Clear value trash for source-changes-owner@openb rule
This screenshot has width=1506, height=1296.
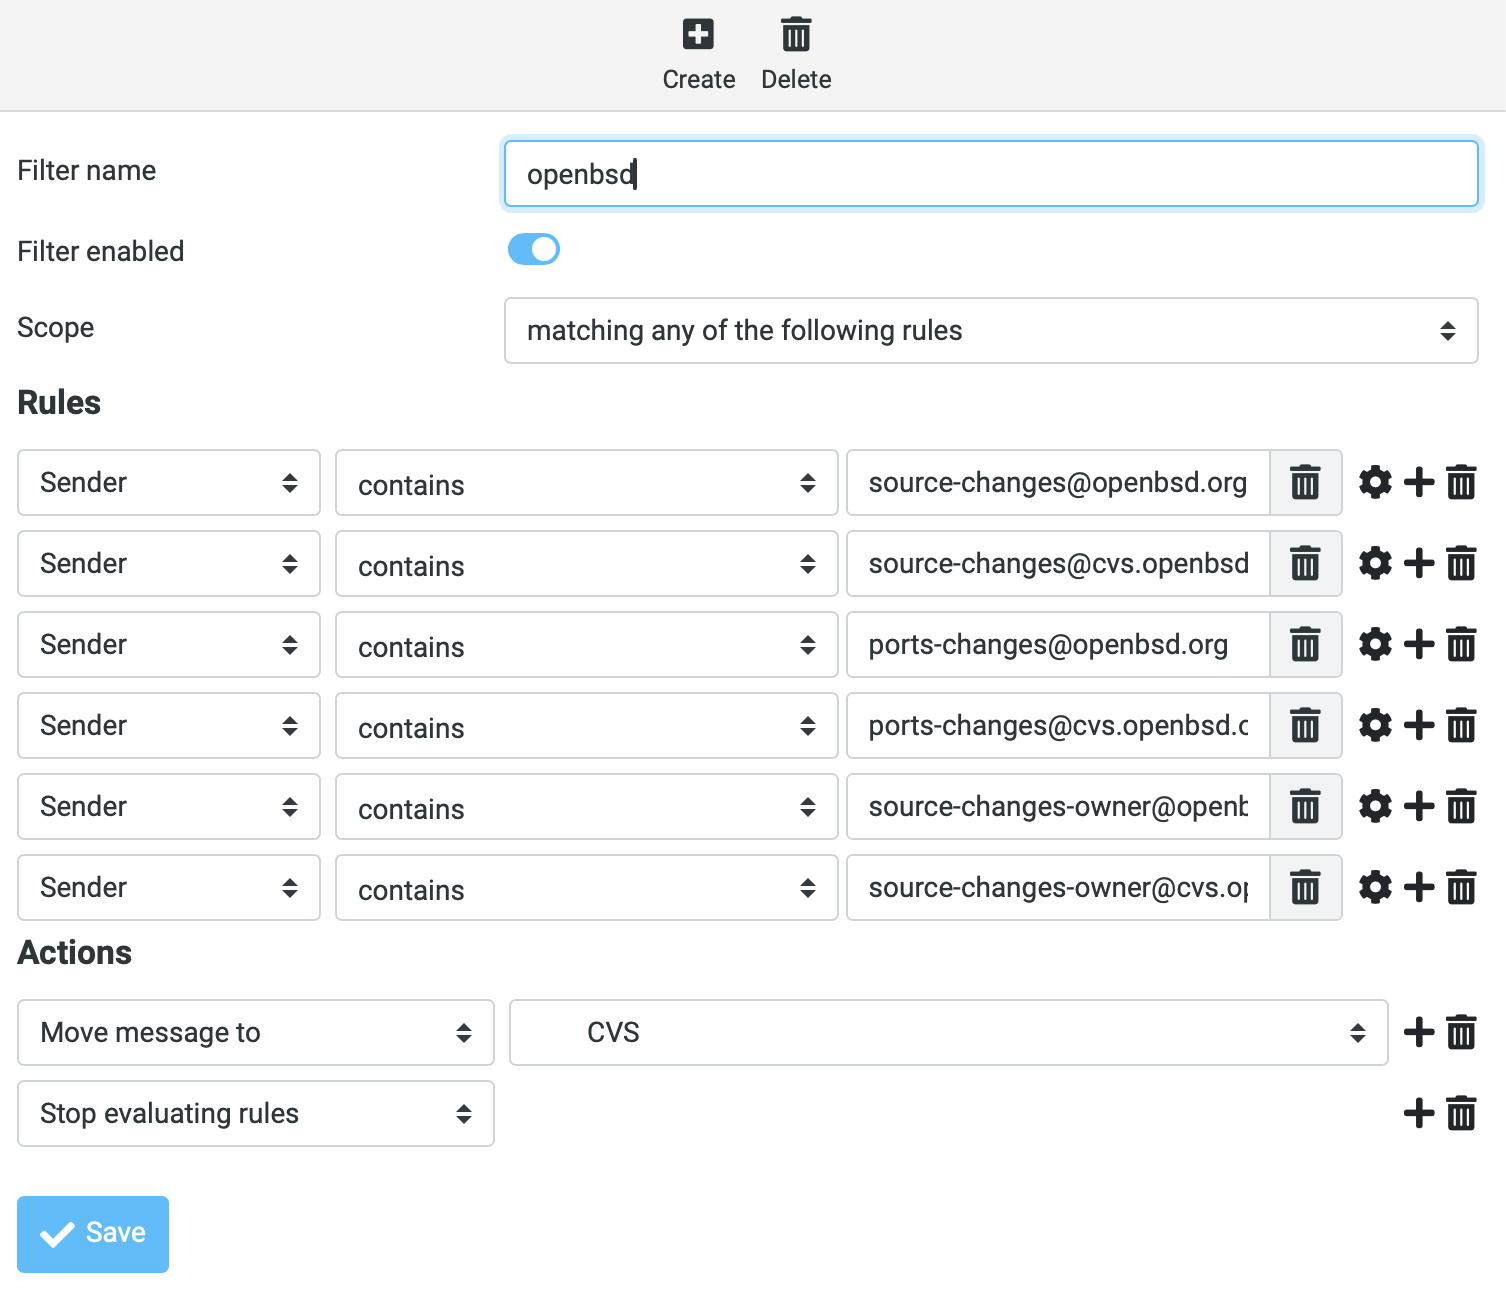click(x=1305, y=806)
